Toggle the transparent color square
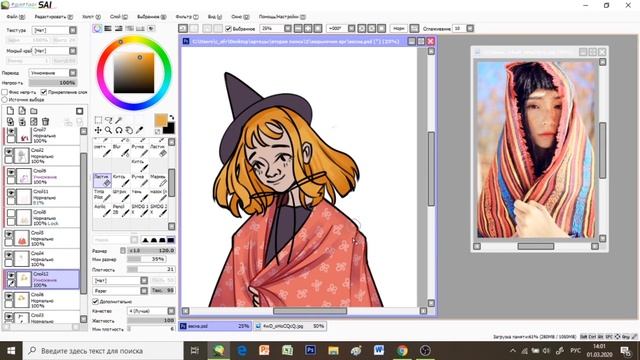Viewport: 640px width, 360px height. point(158,131)
